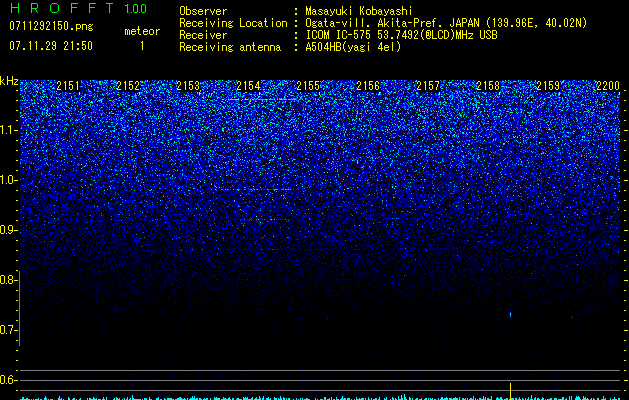
Task: Click the ICOM IC-575 receiver text
Action: 401,35
